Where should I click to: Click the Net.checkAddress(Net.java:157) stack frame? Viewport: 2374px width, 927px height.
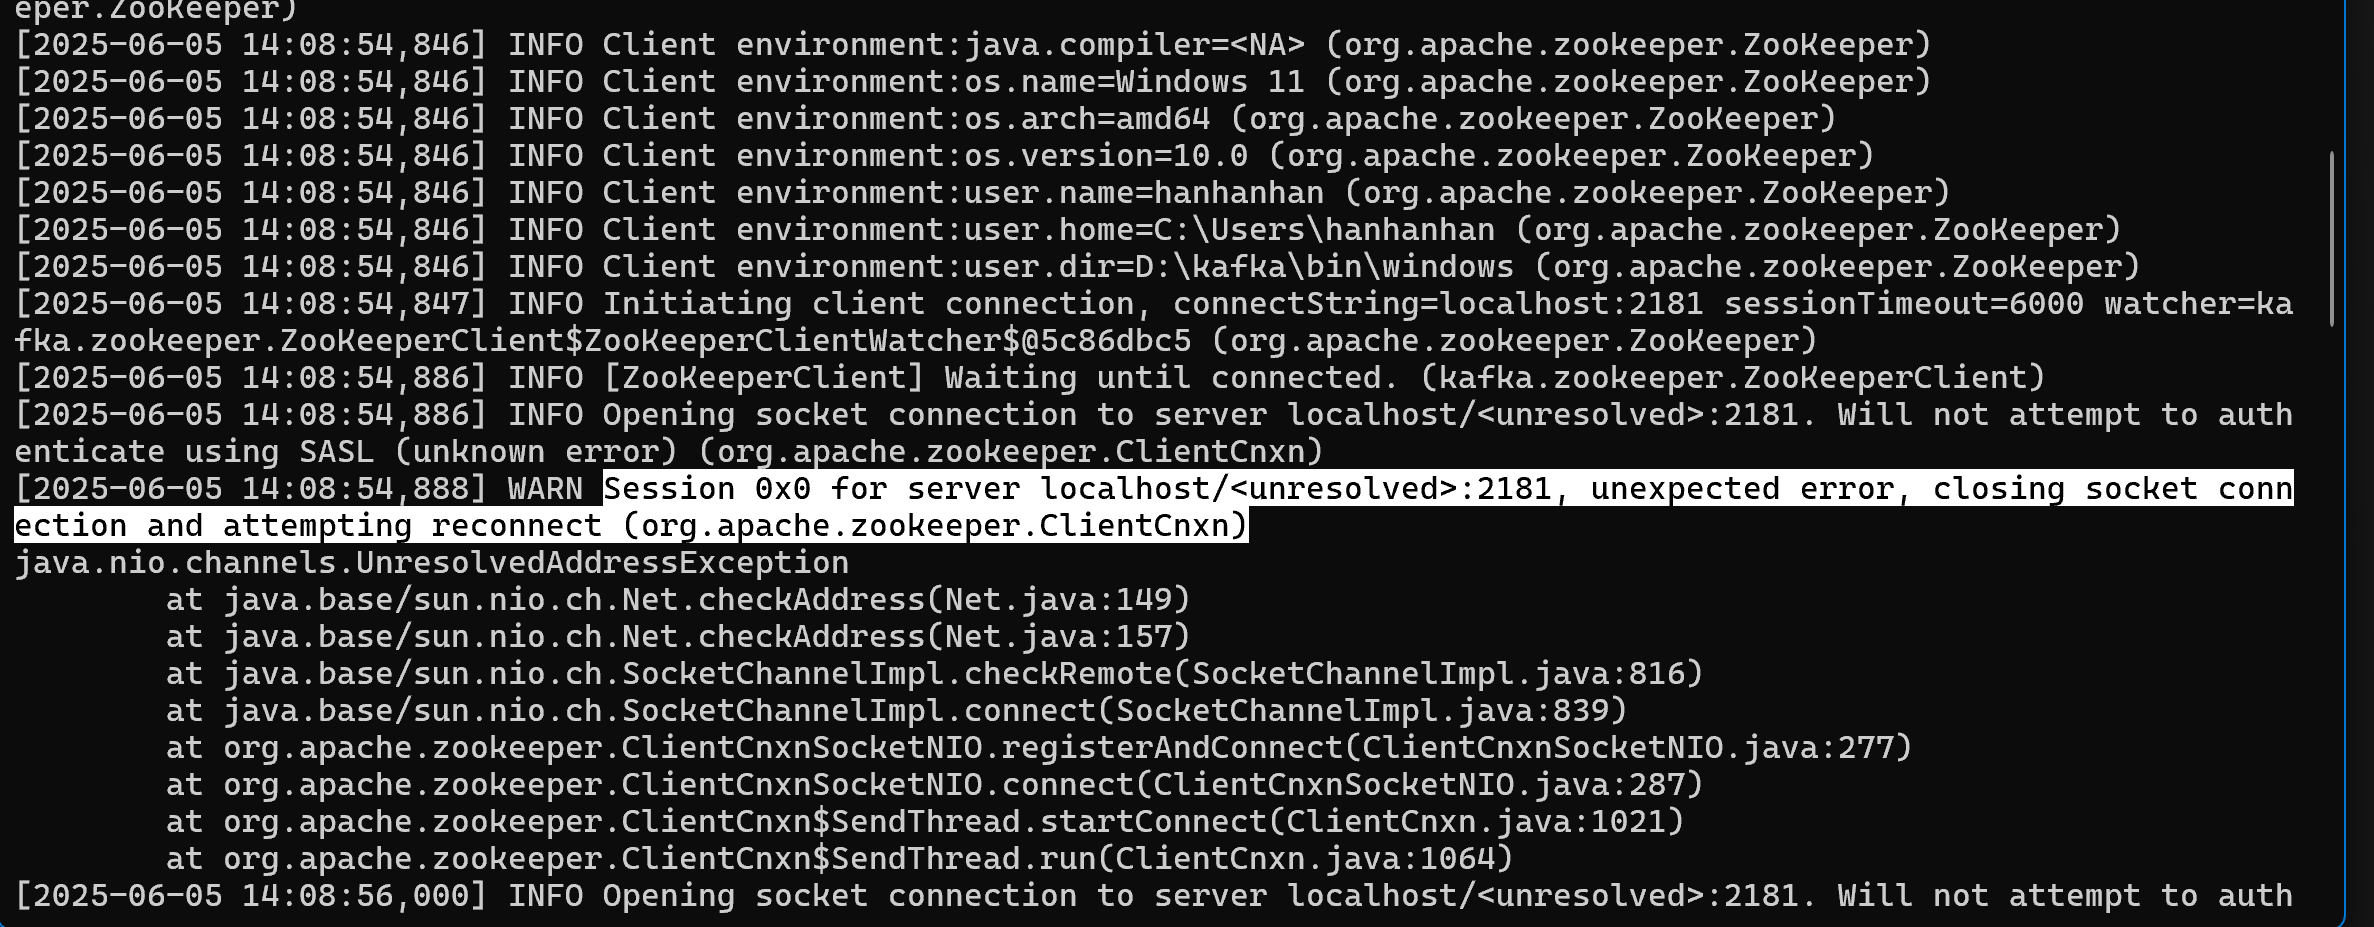[678, 637]
